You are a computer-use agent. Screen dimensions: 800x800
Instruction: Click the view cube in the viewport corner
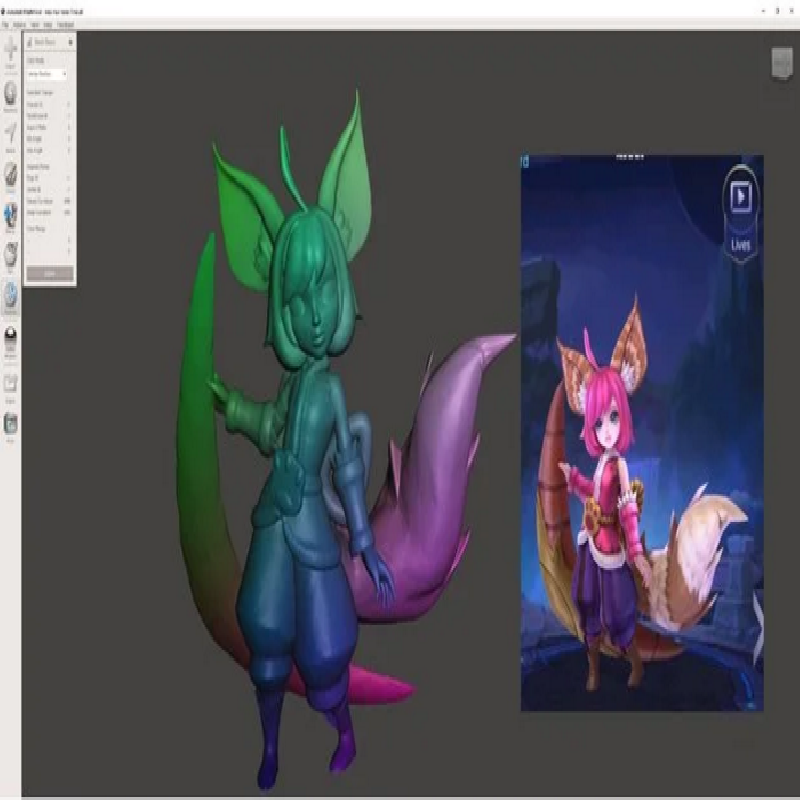pyautogui.click(x=781, y=63)
